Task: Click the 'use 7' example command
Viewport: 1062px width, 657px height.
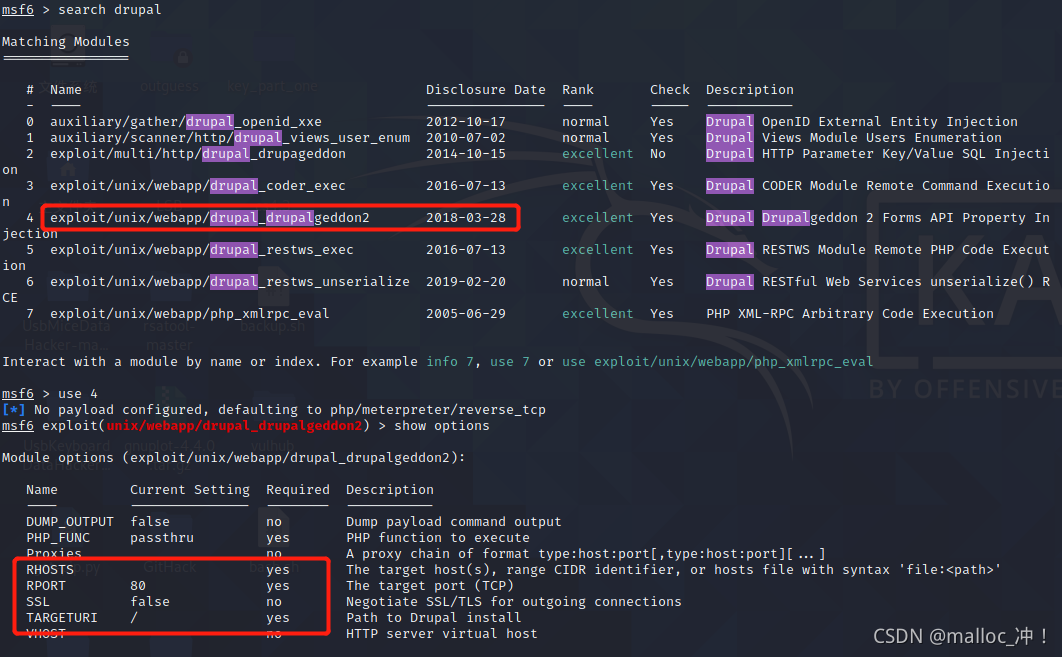Action: tap(510, 362)
